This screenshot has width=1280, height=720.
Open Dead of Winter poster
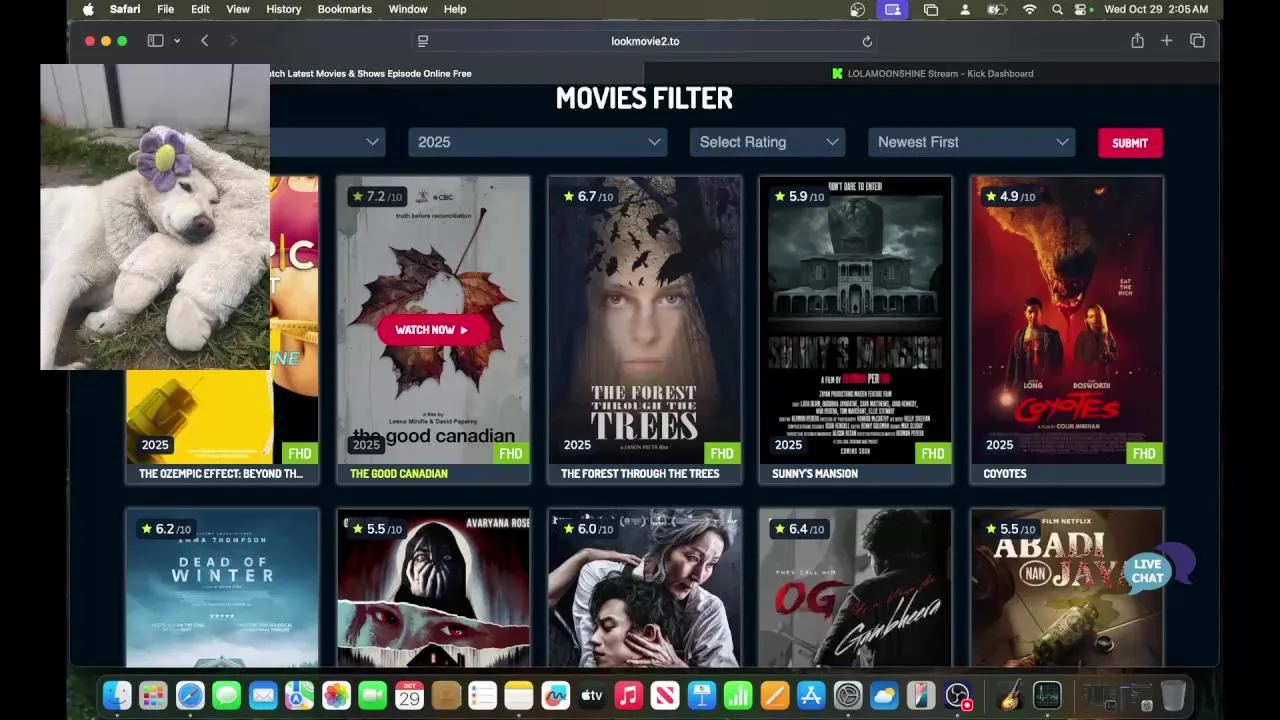[222, 587]
